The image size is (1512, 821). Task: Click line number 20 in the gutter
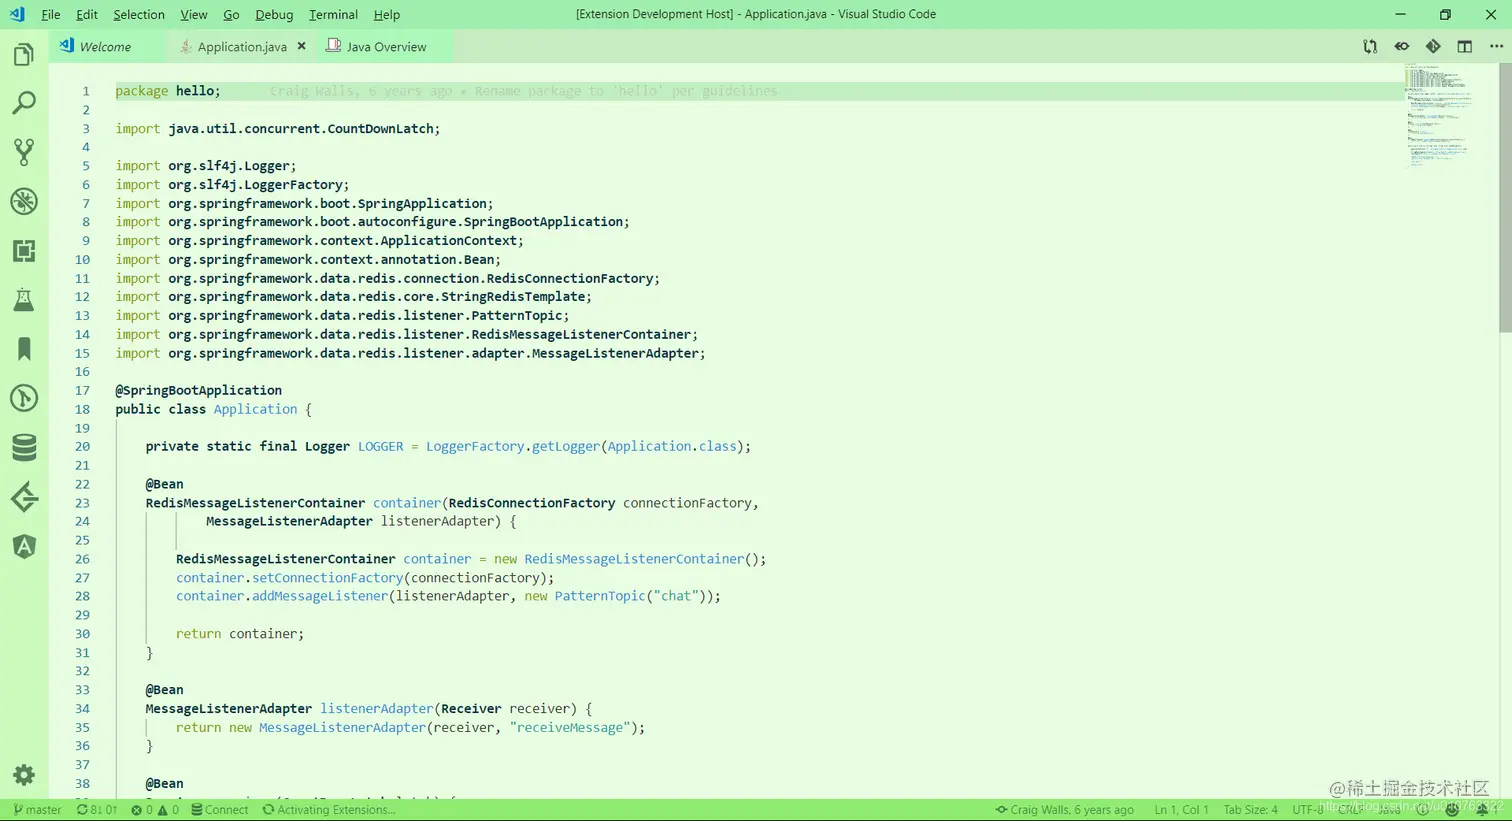[x=82, y=447]
